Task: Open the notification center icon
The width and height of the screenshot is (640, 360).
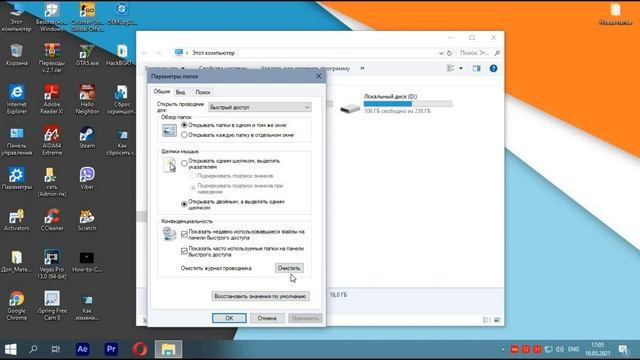Action: (x=623, y=349)
